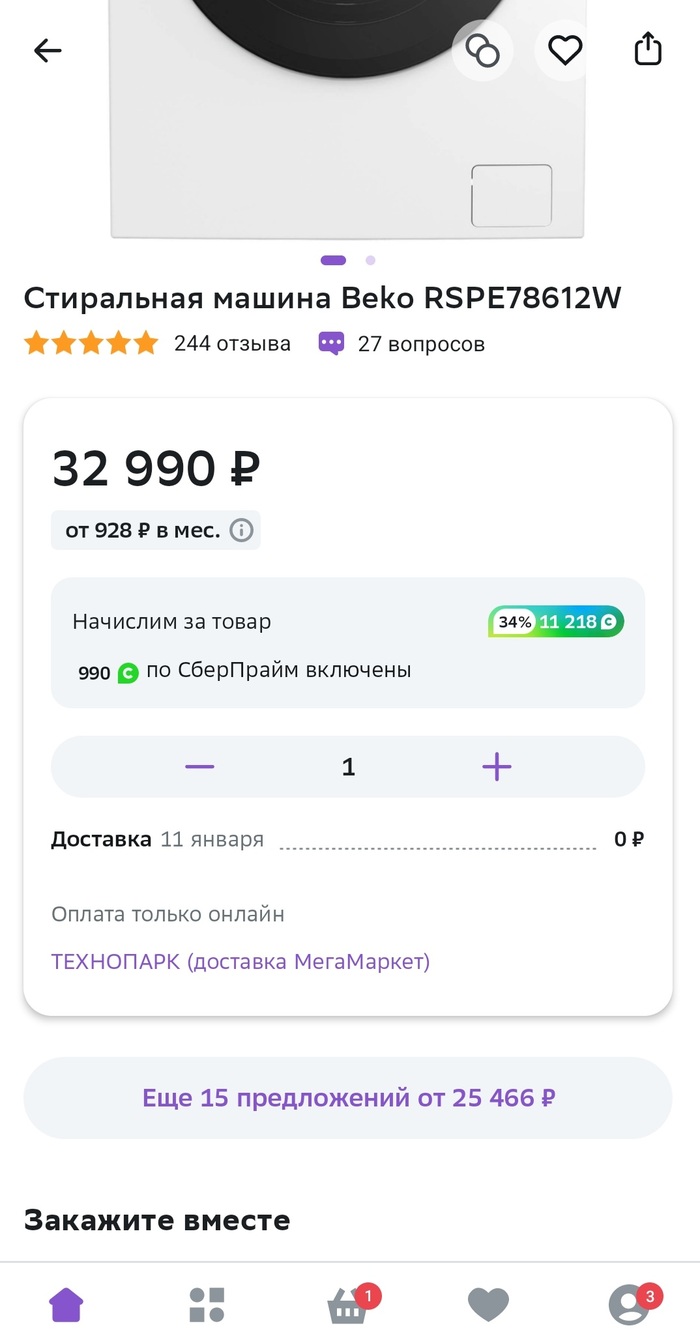Tap the share icon

(x=648, y=49)
